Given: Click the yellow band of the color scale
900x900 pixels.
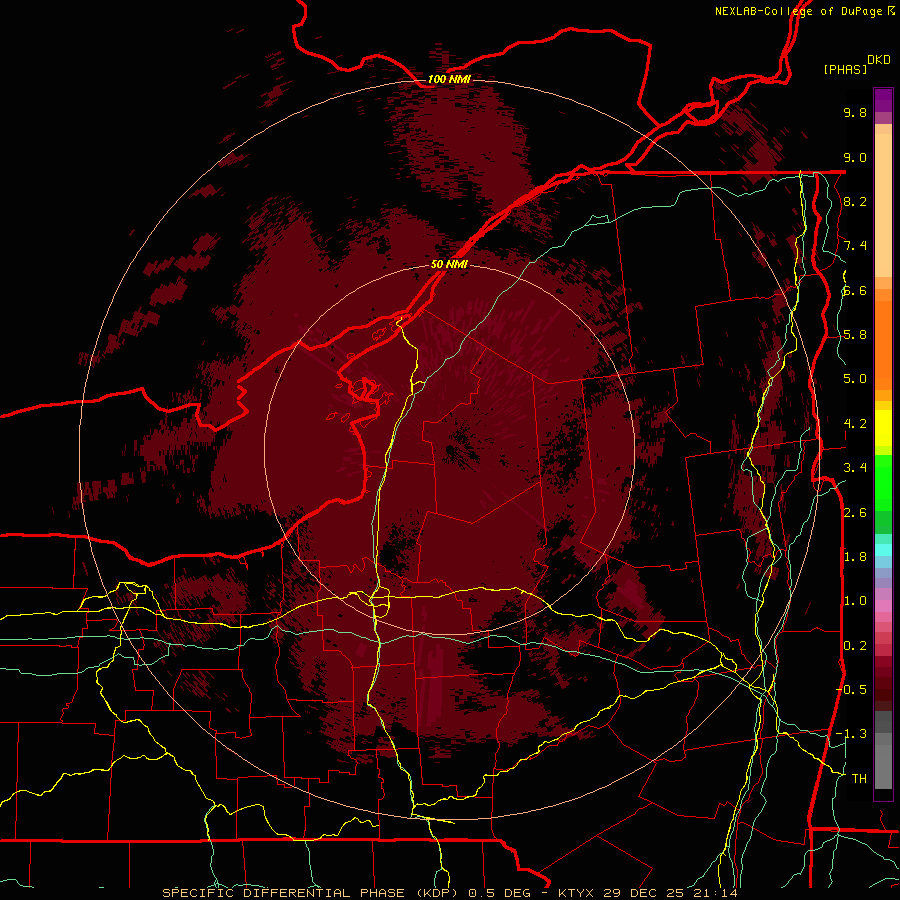Looking at the screenshot, I should (883, 428).
